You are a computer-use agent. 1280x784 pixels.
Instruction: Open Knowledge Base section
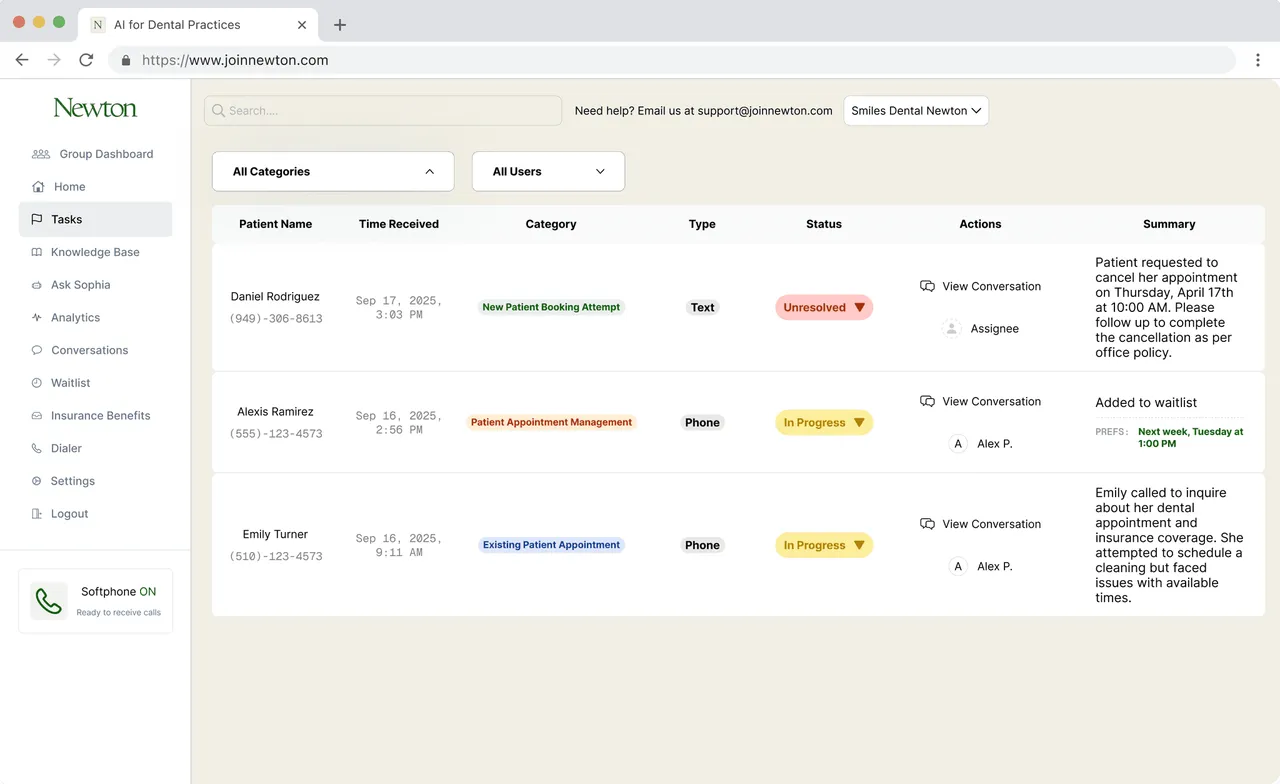tap(95, 252)
